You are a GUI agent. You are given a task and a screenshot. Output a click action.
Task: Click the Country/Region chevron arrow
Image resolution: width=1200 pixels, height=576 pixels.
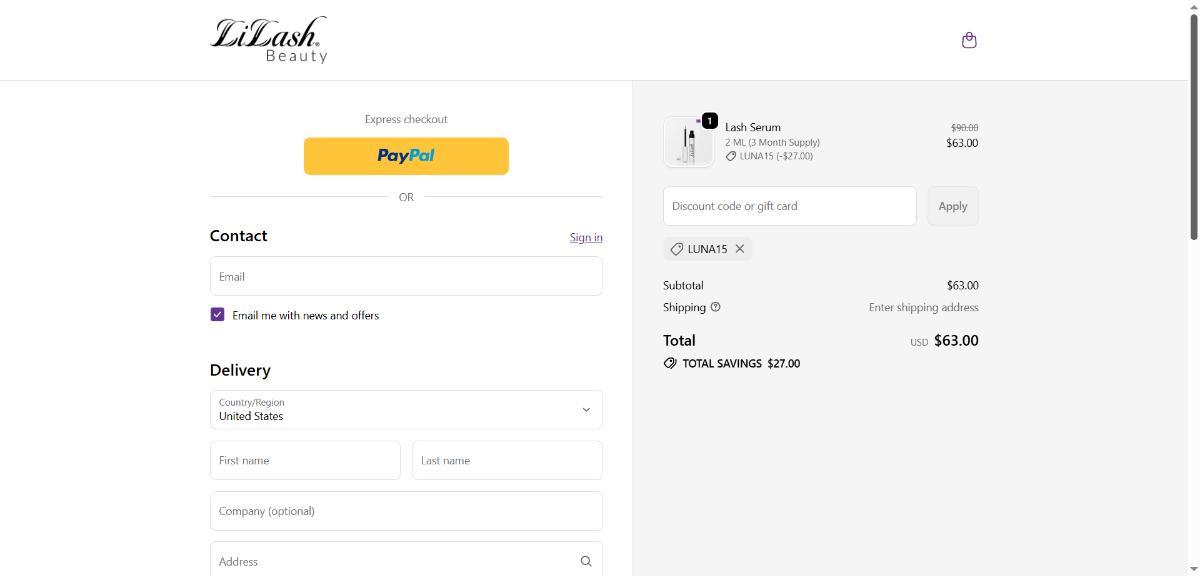pyautogui.click(x=586, y=410)
